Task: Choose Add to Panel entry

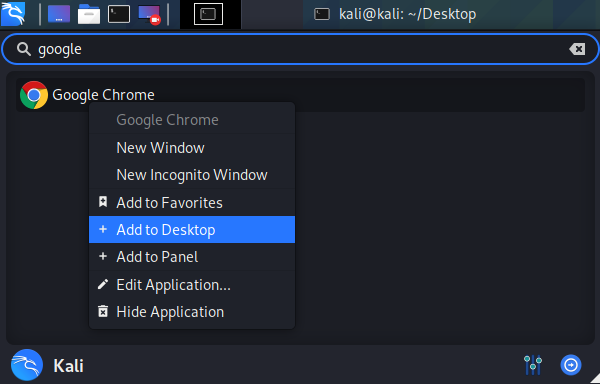Action: coord(192,257)
